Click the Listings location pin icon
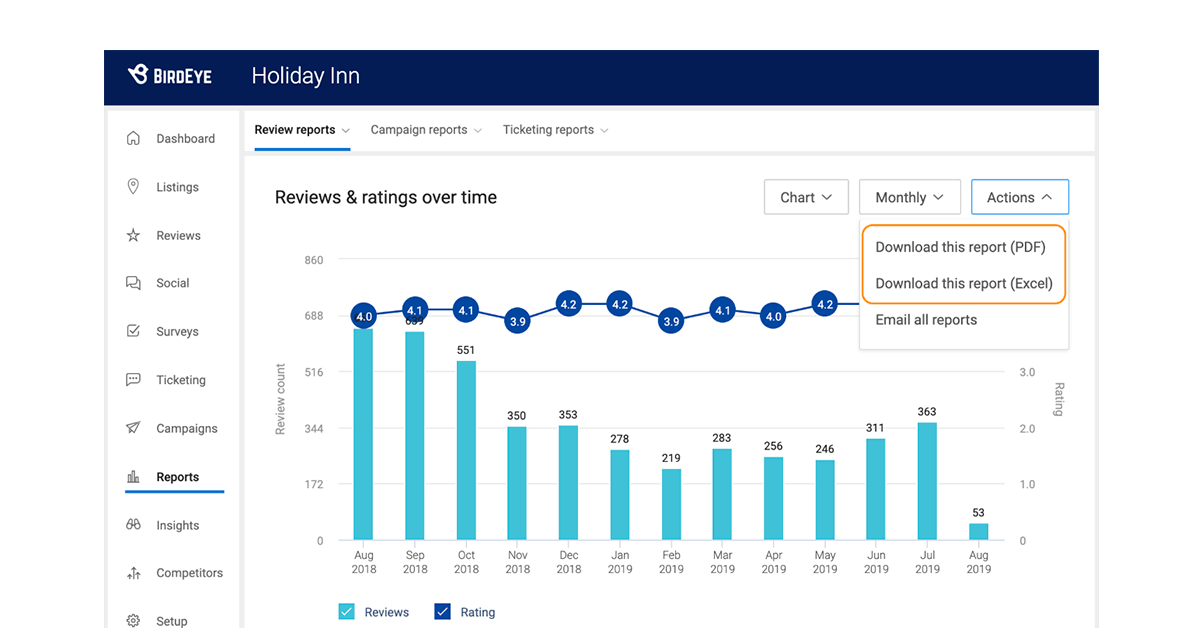Image resolution: width=1200 pixels, height=628 pixels. [x=133, y=187]
